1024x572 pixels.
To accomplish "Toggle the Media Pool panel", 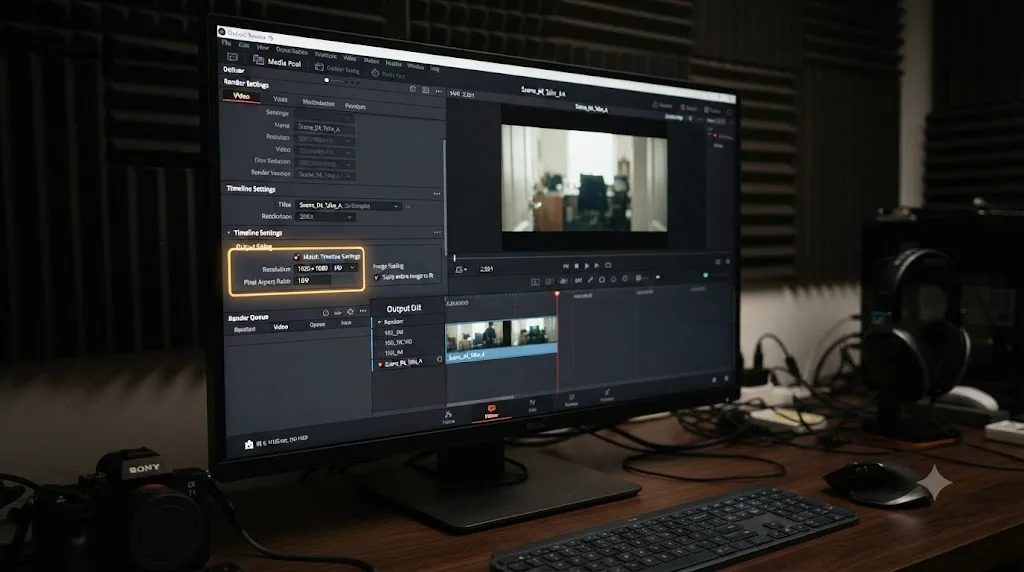I will 278,62.
